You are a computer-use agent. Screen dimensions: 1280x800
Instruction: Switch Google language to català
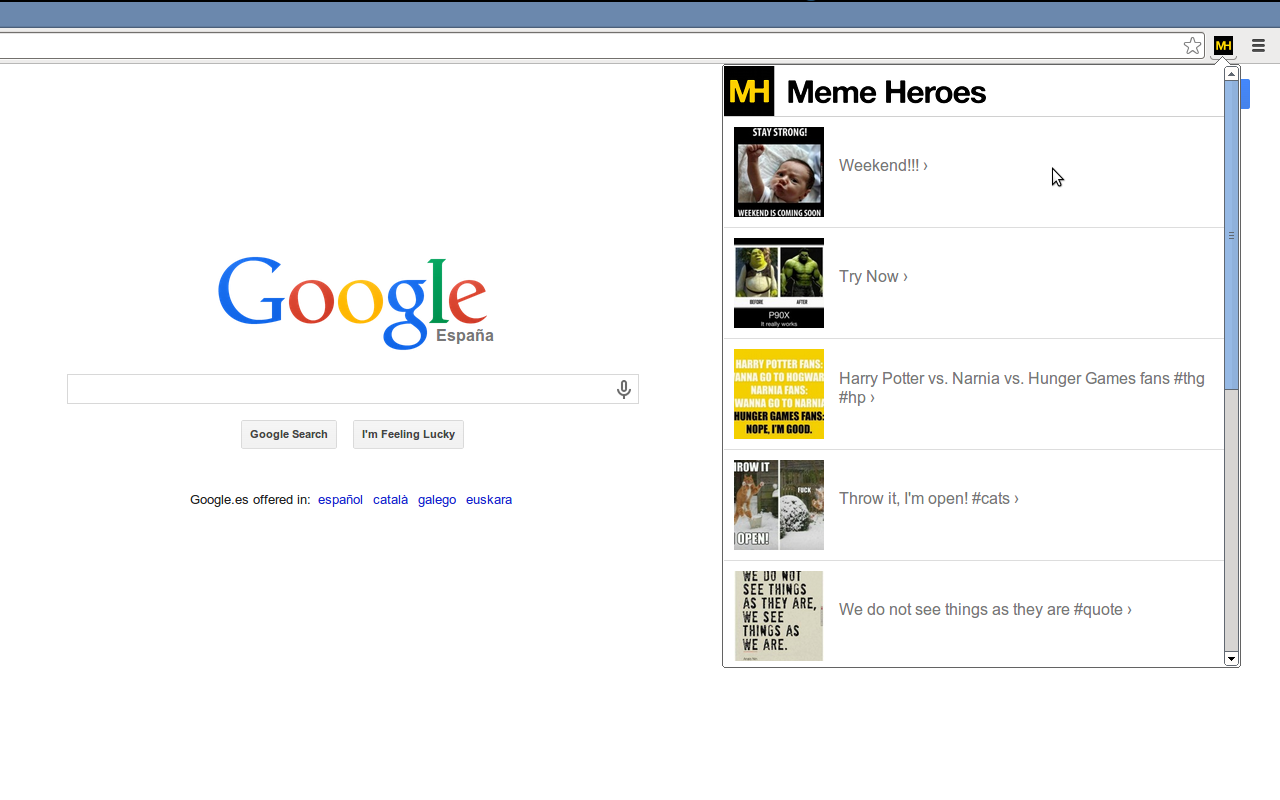pyautogui.click(x=390, y=500)
